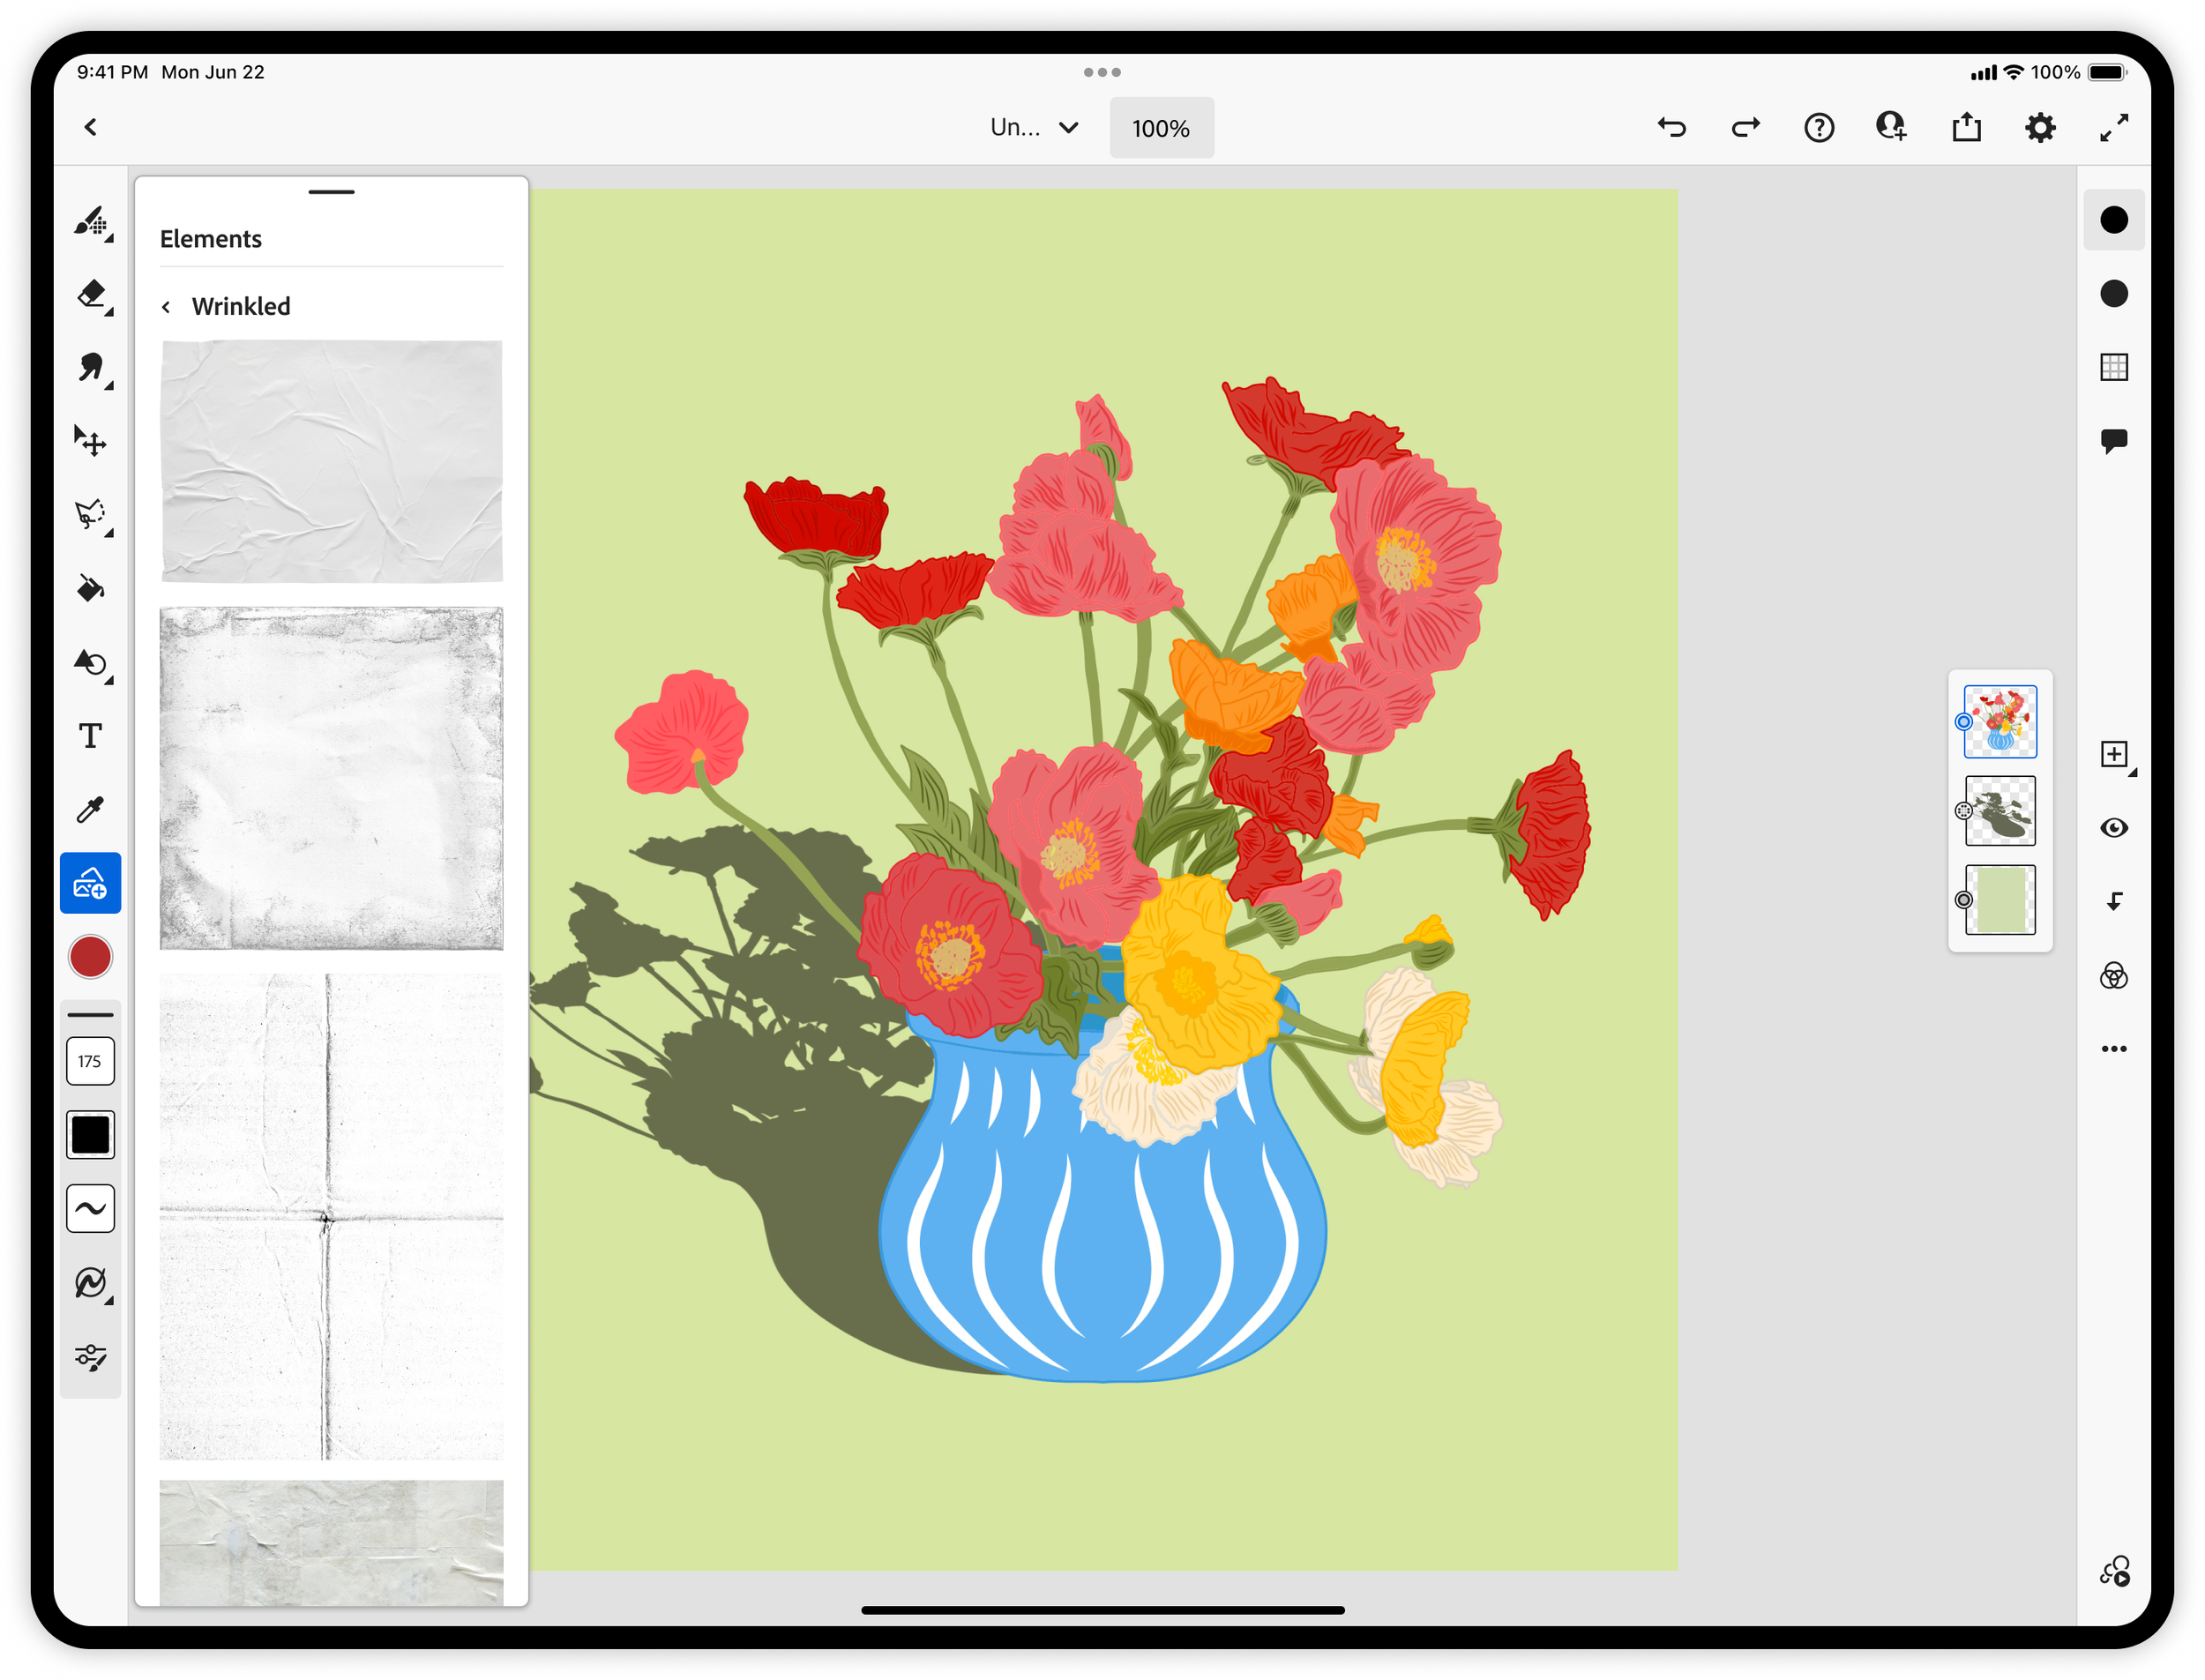The height and width of the screenshot is (1680, 2205).
Task: Toggle layer visibility eye icon
Action: coord(2113,828)
